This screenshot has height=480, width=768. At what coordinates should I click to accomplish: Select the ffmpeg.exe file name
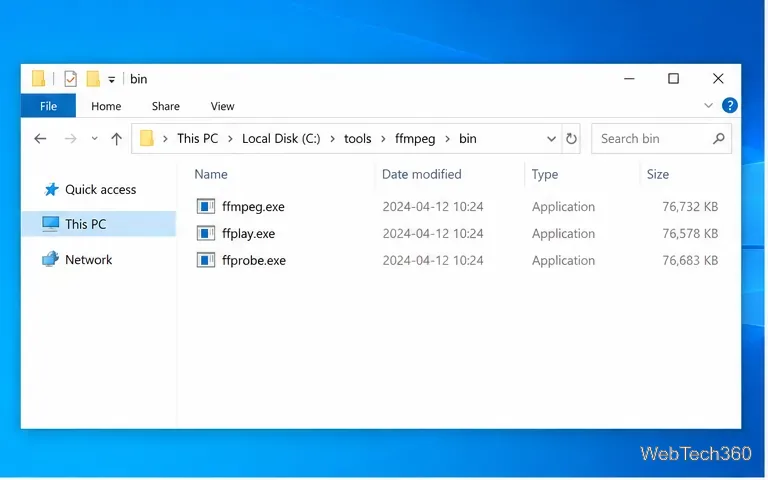click(x=253, y=207)
